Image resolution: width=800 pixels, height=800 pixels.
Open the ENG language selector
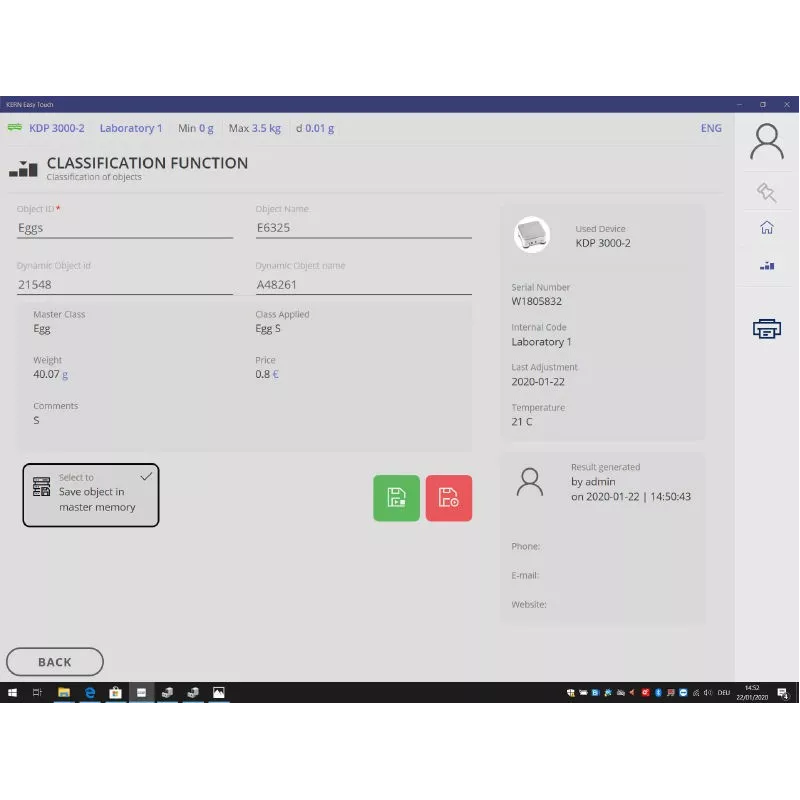[x=711, y=128]
